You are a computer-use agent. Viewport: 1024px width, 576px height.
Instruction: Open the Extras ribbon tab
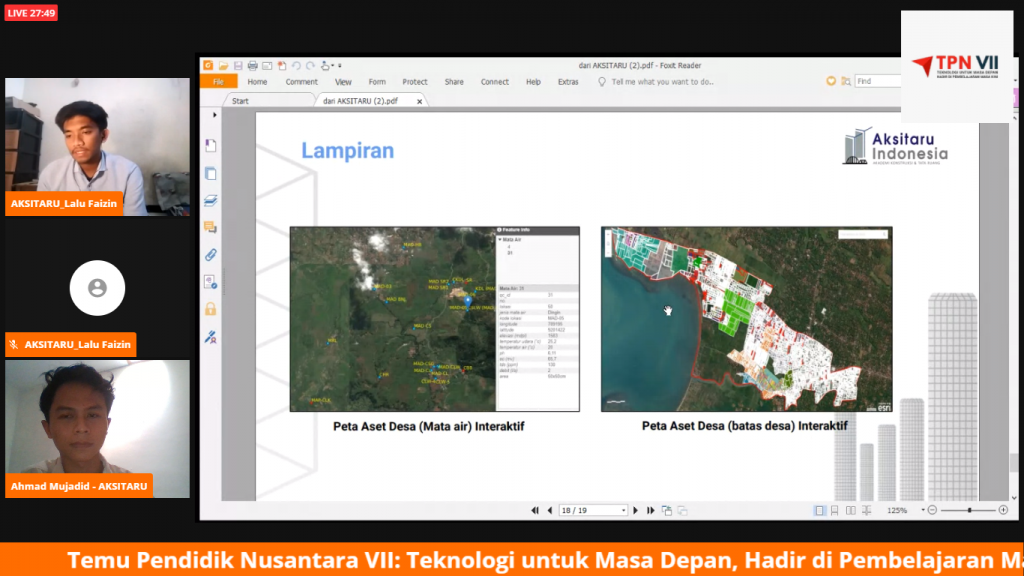click(568, 82)
